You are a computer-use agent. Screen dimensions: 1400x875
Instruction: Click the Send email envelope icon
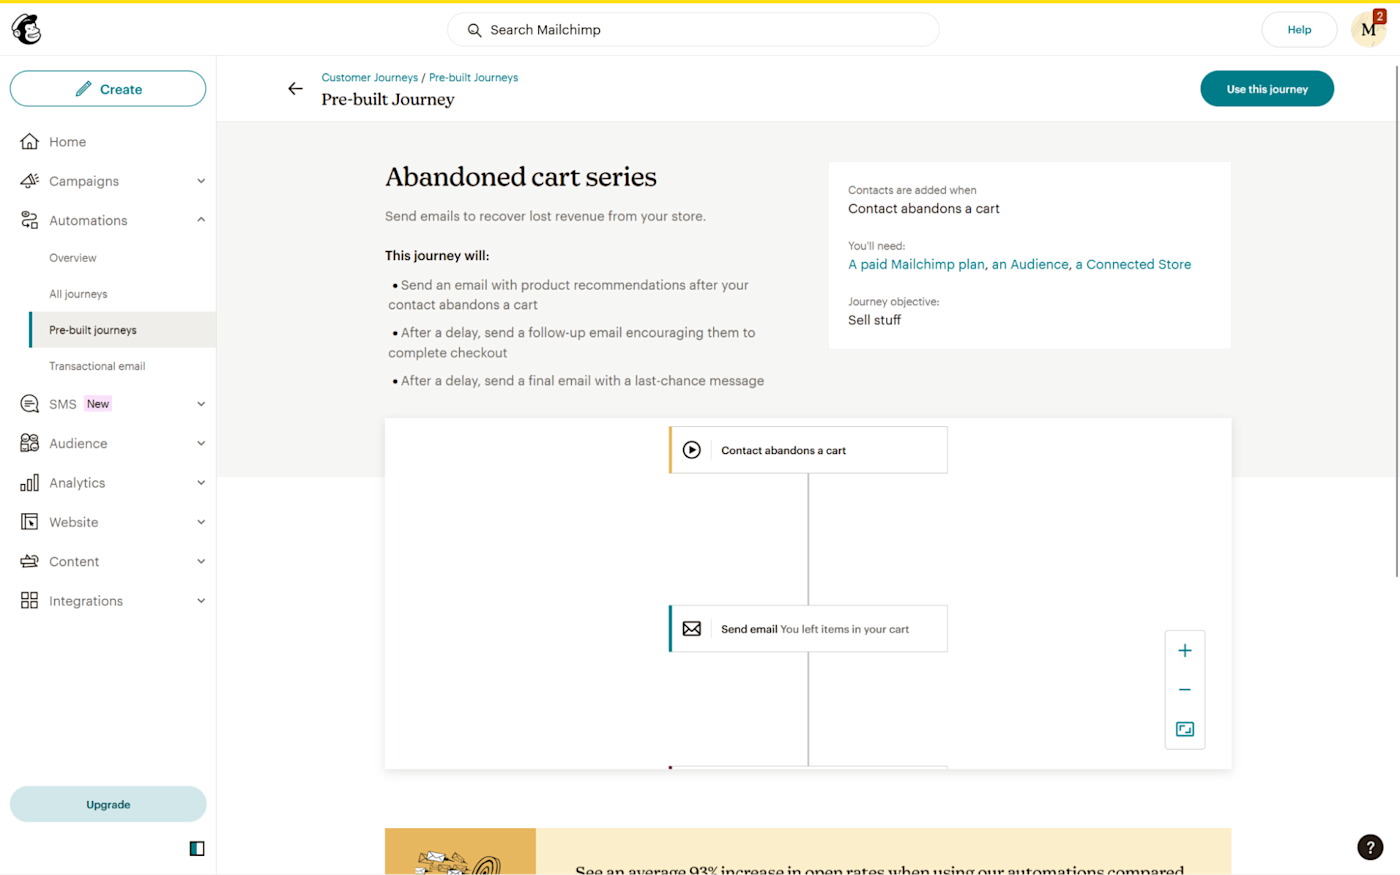coord(692,629)
